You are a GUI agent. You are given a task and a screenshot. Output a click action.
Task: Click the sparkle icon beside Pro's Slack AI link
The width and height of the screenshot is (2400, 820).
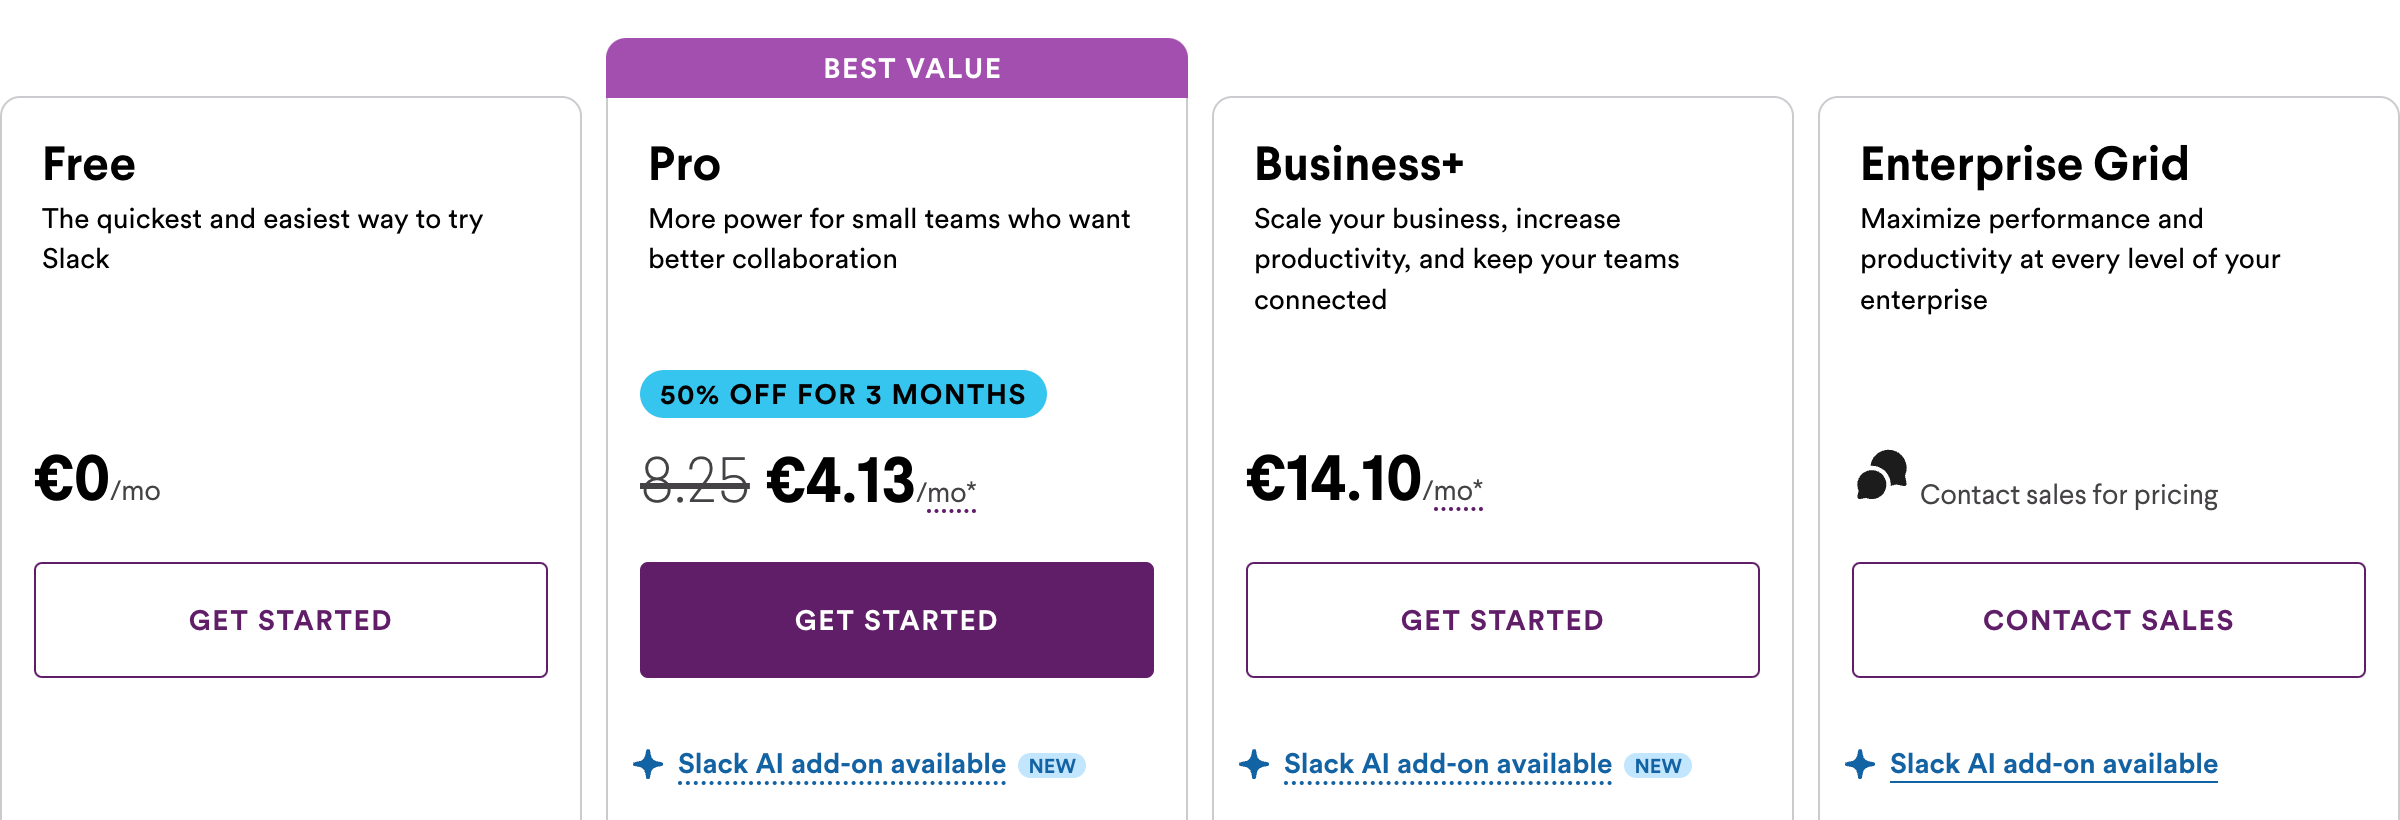coord(650,764)
